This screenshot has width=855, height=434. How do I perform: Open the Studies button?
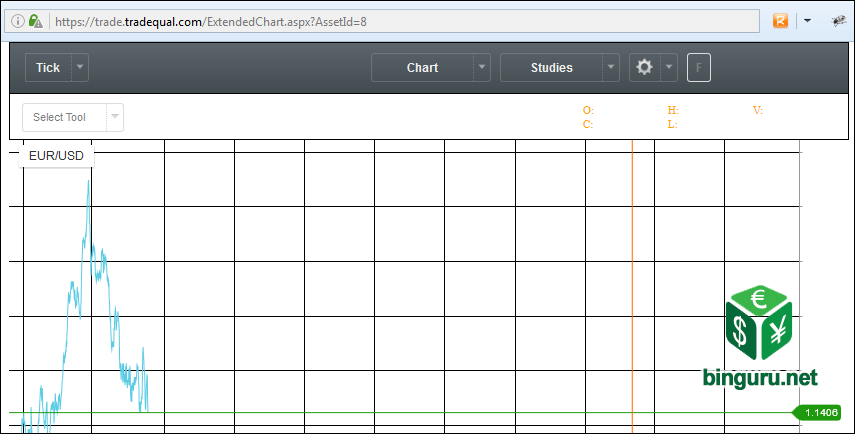coord(551,68)
